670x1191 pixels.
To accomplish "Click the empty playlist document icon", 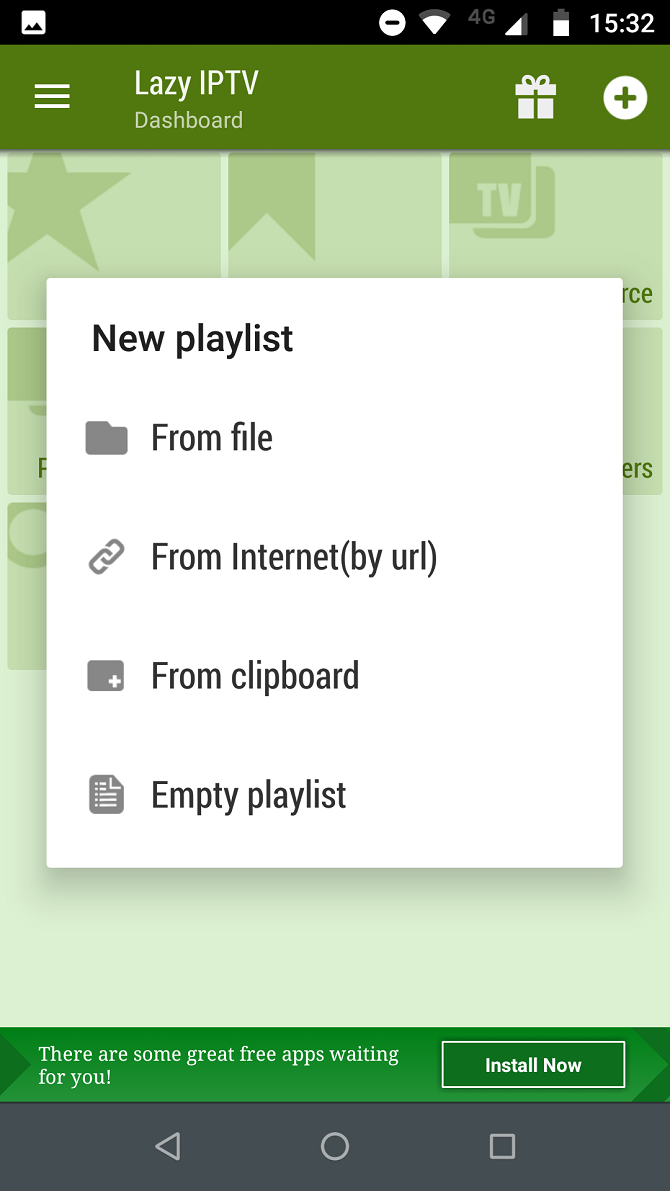I will click(x=106, y=795).
